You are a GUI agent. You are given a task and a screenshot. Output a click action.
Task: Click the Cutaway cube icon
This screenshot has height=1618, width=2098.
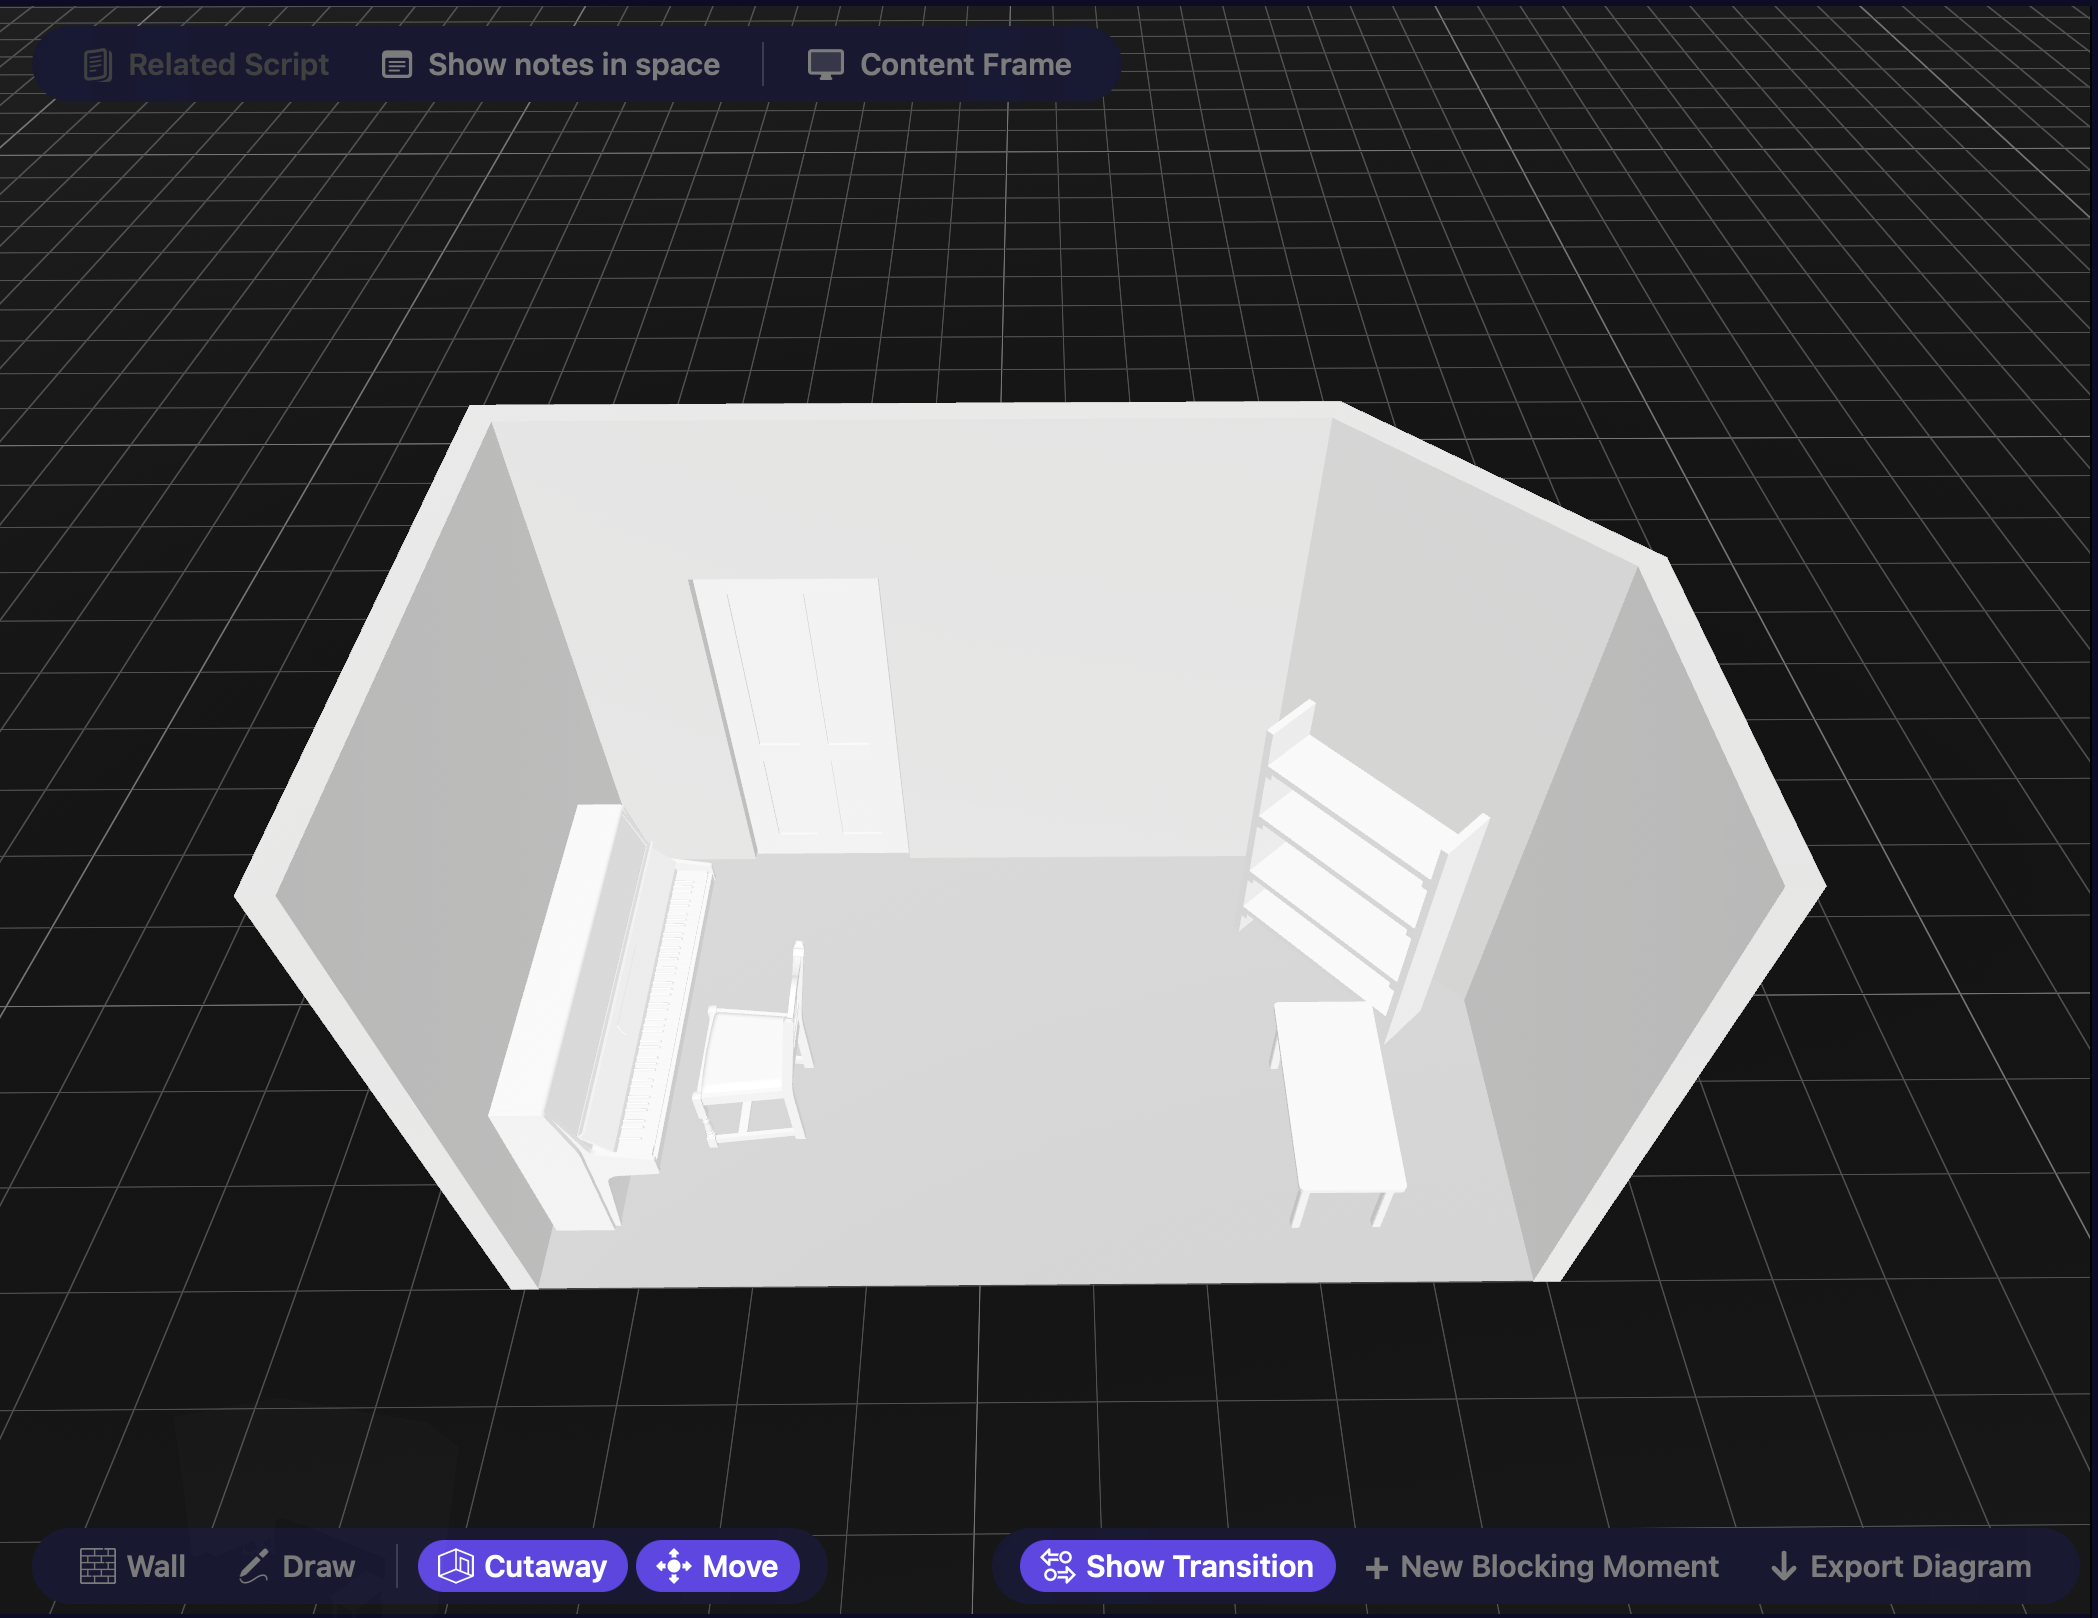(x=456, y=1566)
